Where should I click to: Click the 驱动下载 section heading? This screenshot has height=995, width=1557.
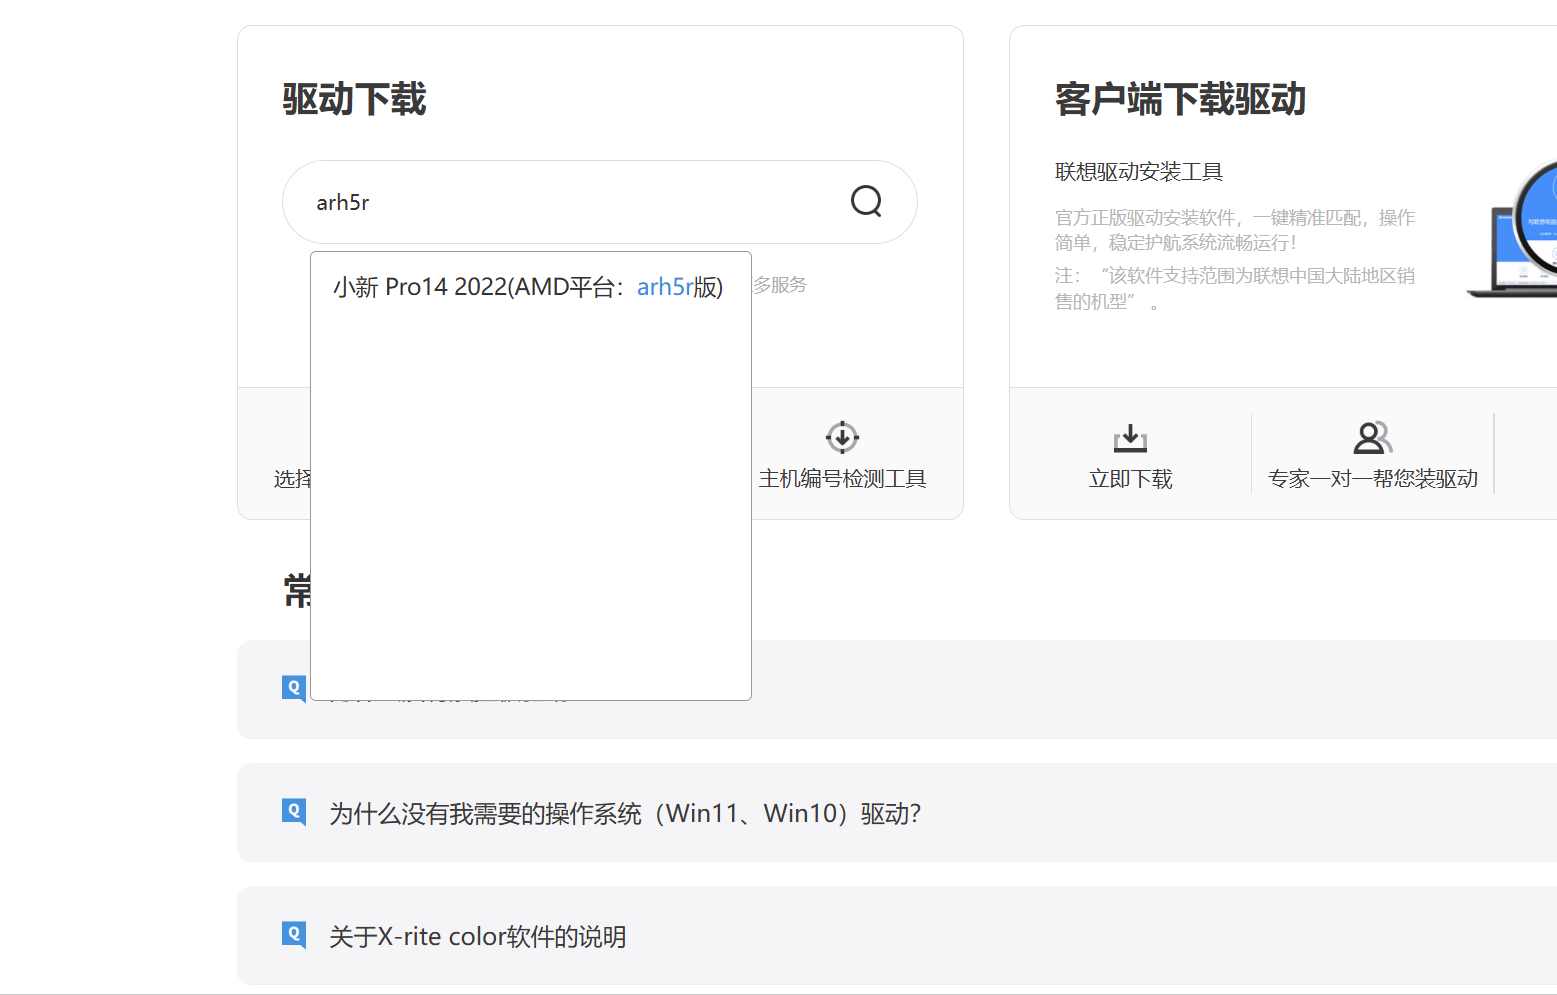pos(354,99)
